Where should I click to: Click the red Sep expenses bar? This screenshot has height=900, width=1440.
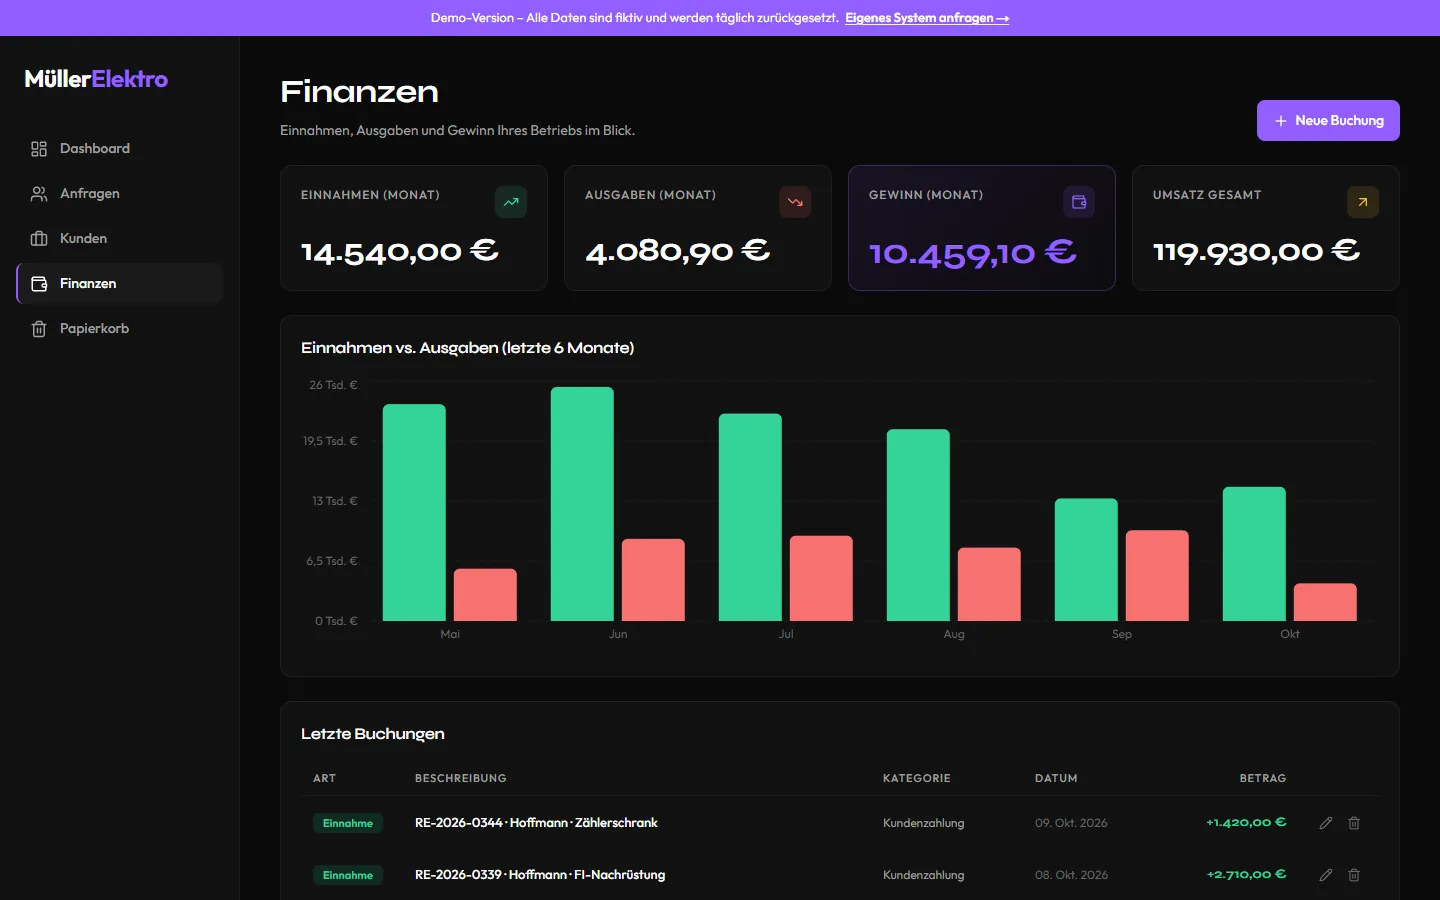click(x=1157, y=576)
